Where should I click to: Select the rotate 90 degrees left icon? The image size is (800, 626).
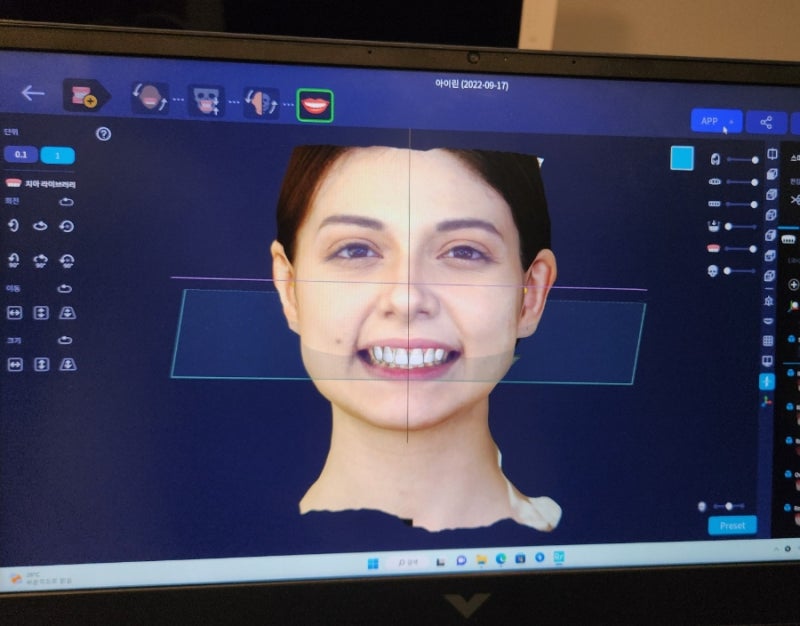(x=14, y=258)
